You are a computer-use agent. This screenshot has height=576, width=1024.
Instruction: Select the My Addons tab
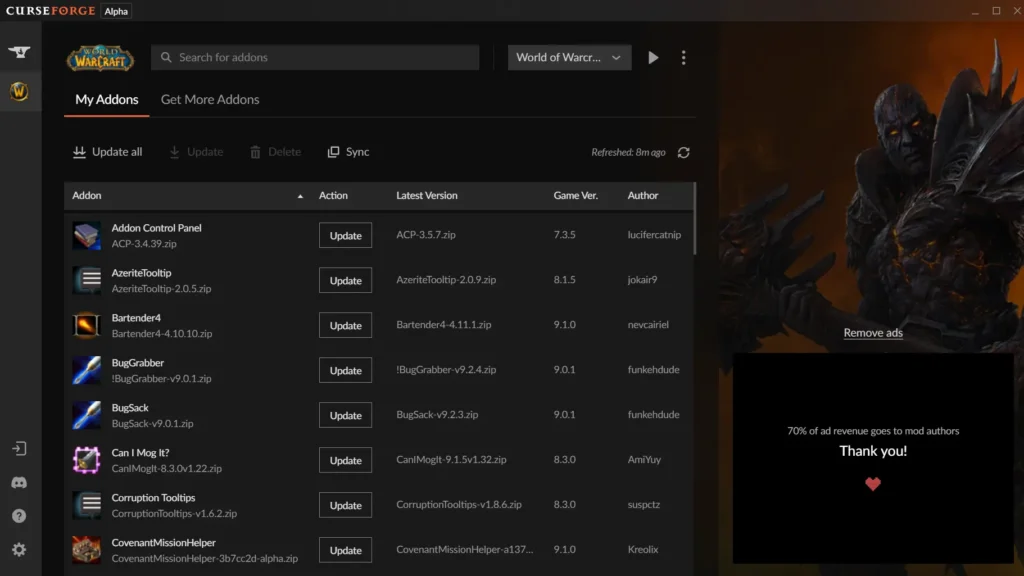(x=107, y=100)
